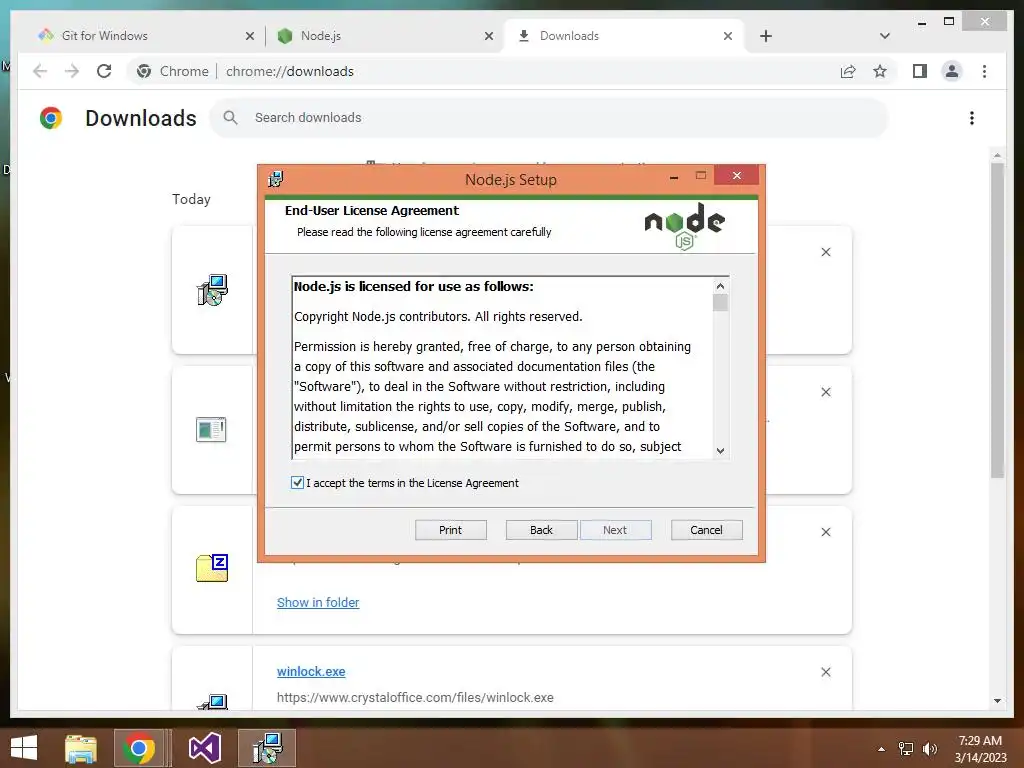Screen dimensions: 1024x768
Task: Click the license text scroll up arrow
Action: 720,285
